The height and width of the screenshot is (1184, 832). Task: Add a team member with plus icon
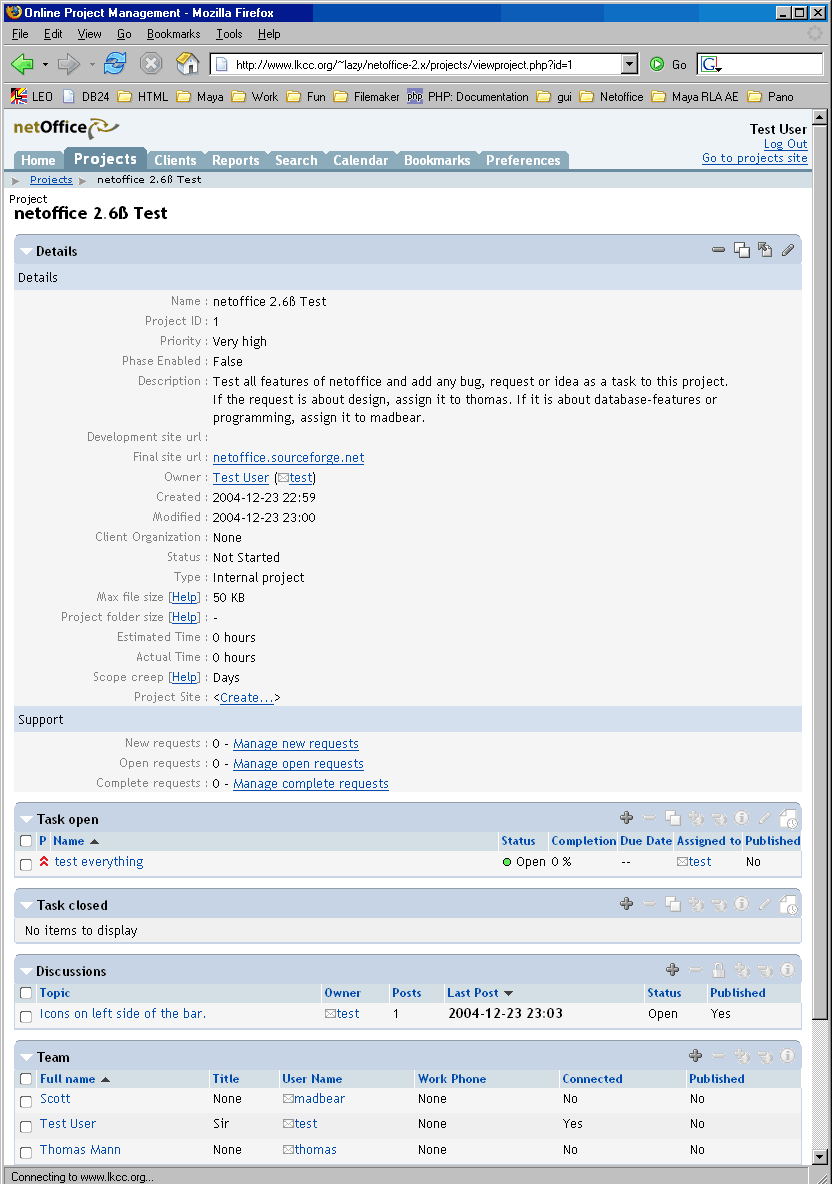pyautogui.click(x=696, y=1056)
